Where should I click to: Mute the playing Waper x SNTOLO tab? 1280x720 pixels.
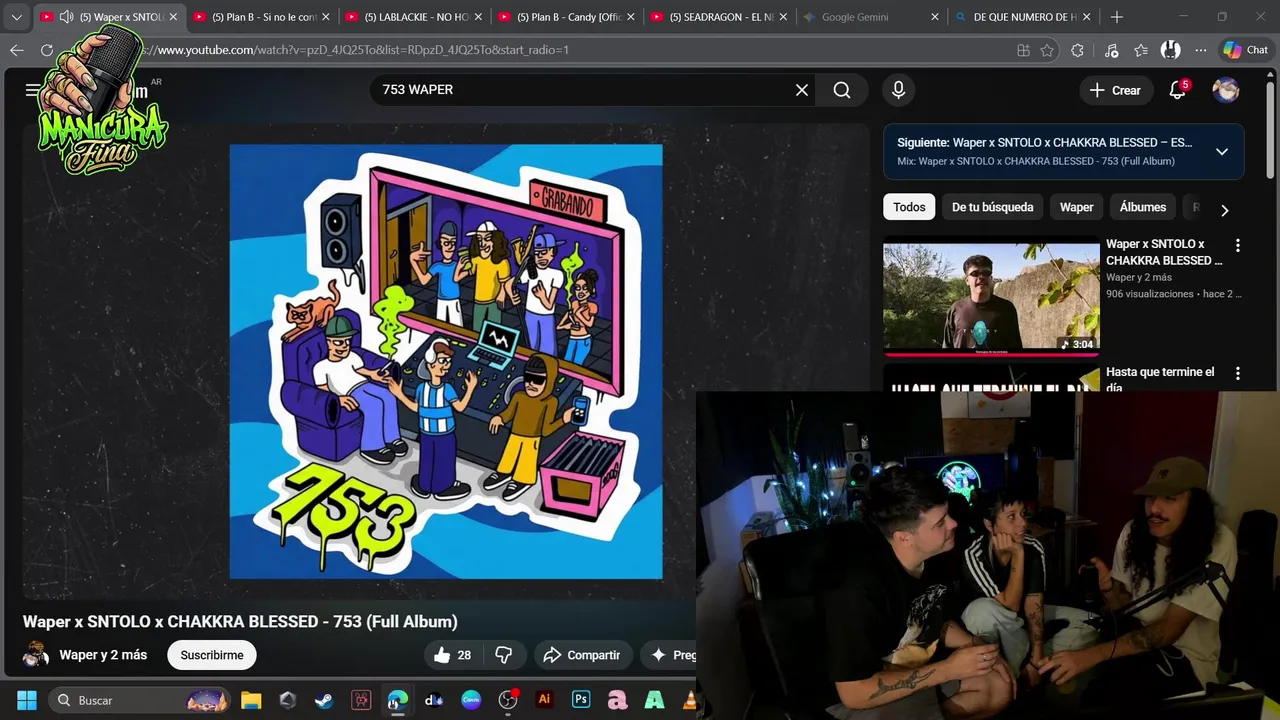pos(66,17)
